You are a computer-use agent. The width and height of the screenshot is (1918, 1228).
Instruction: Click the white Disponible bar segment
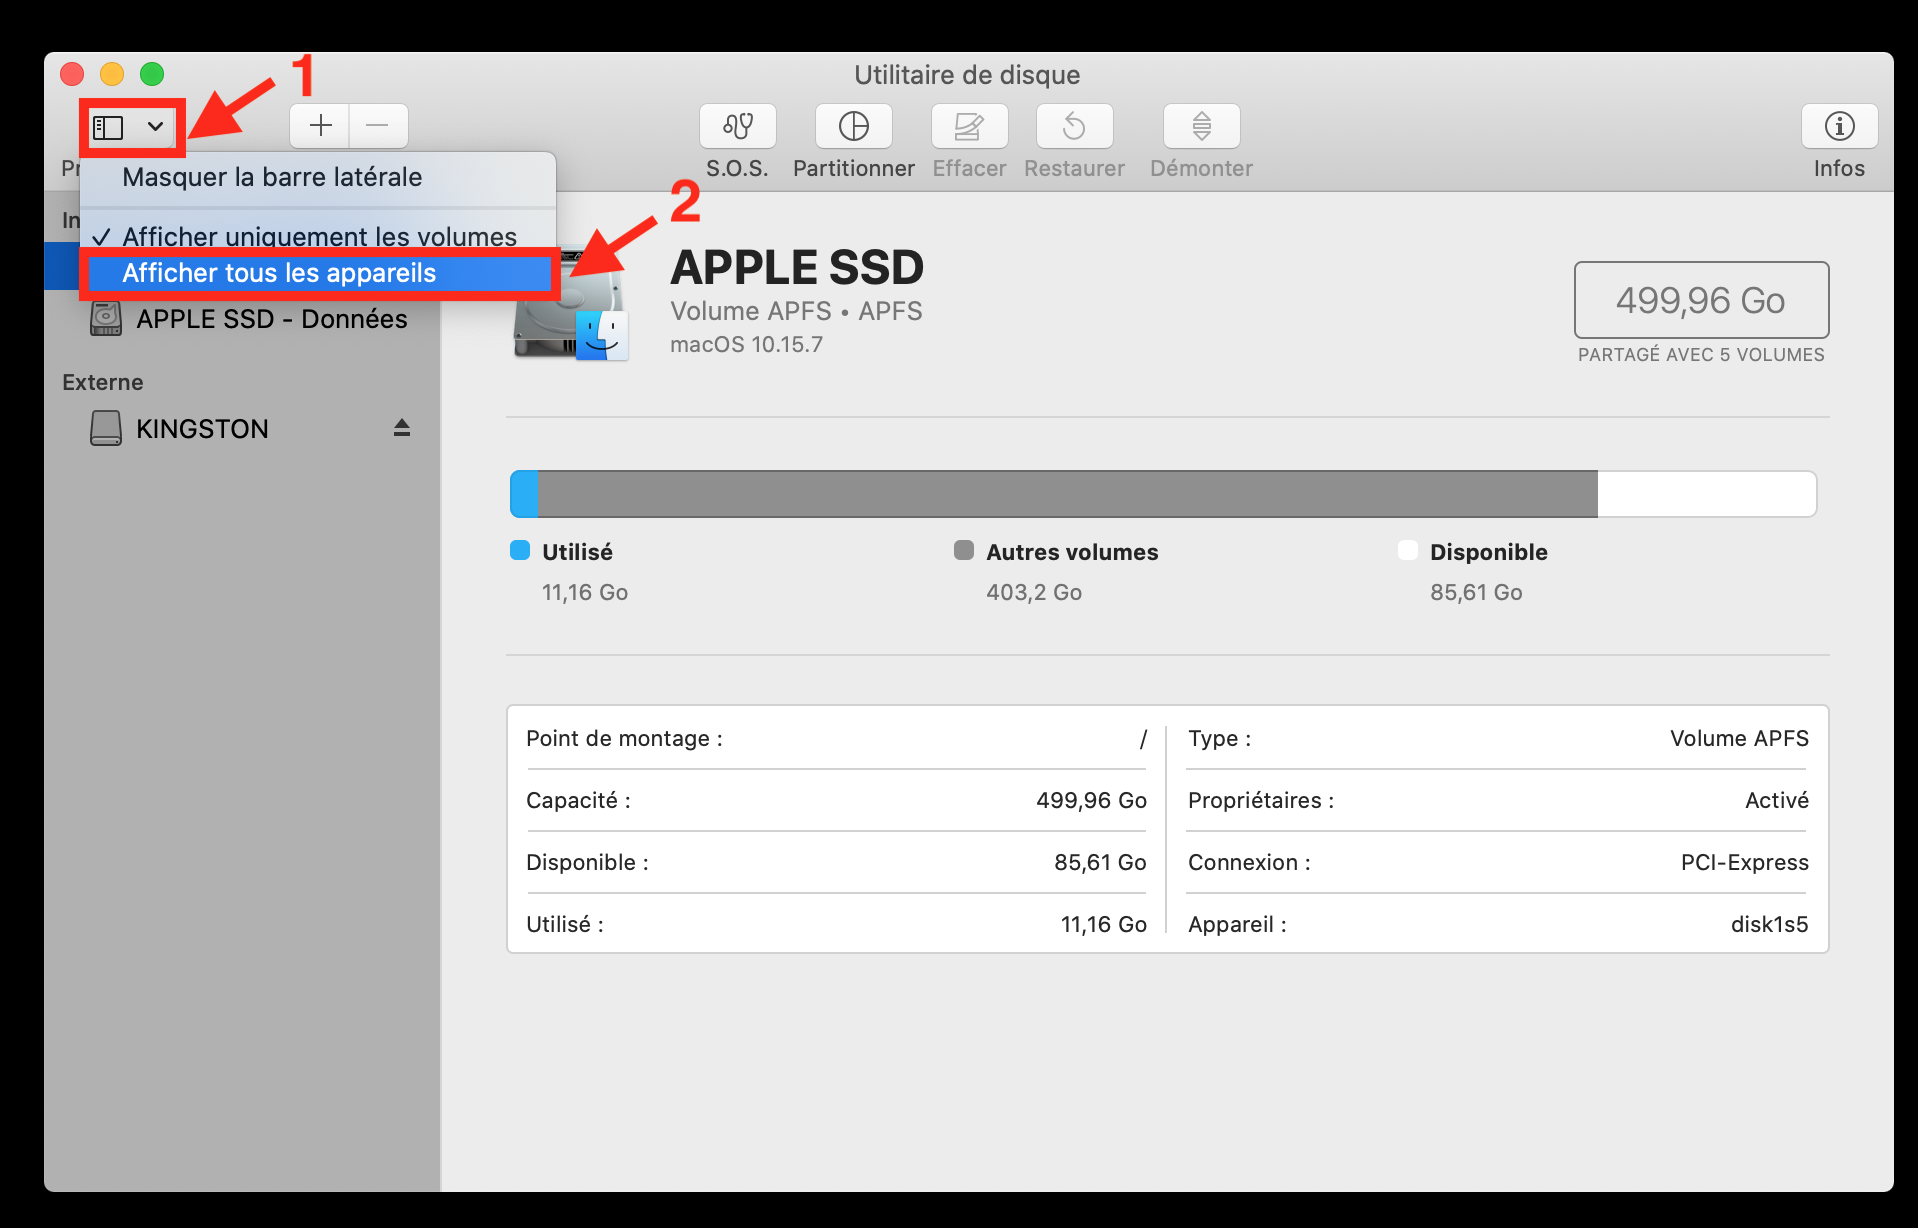click(x=1707, y=494)
